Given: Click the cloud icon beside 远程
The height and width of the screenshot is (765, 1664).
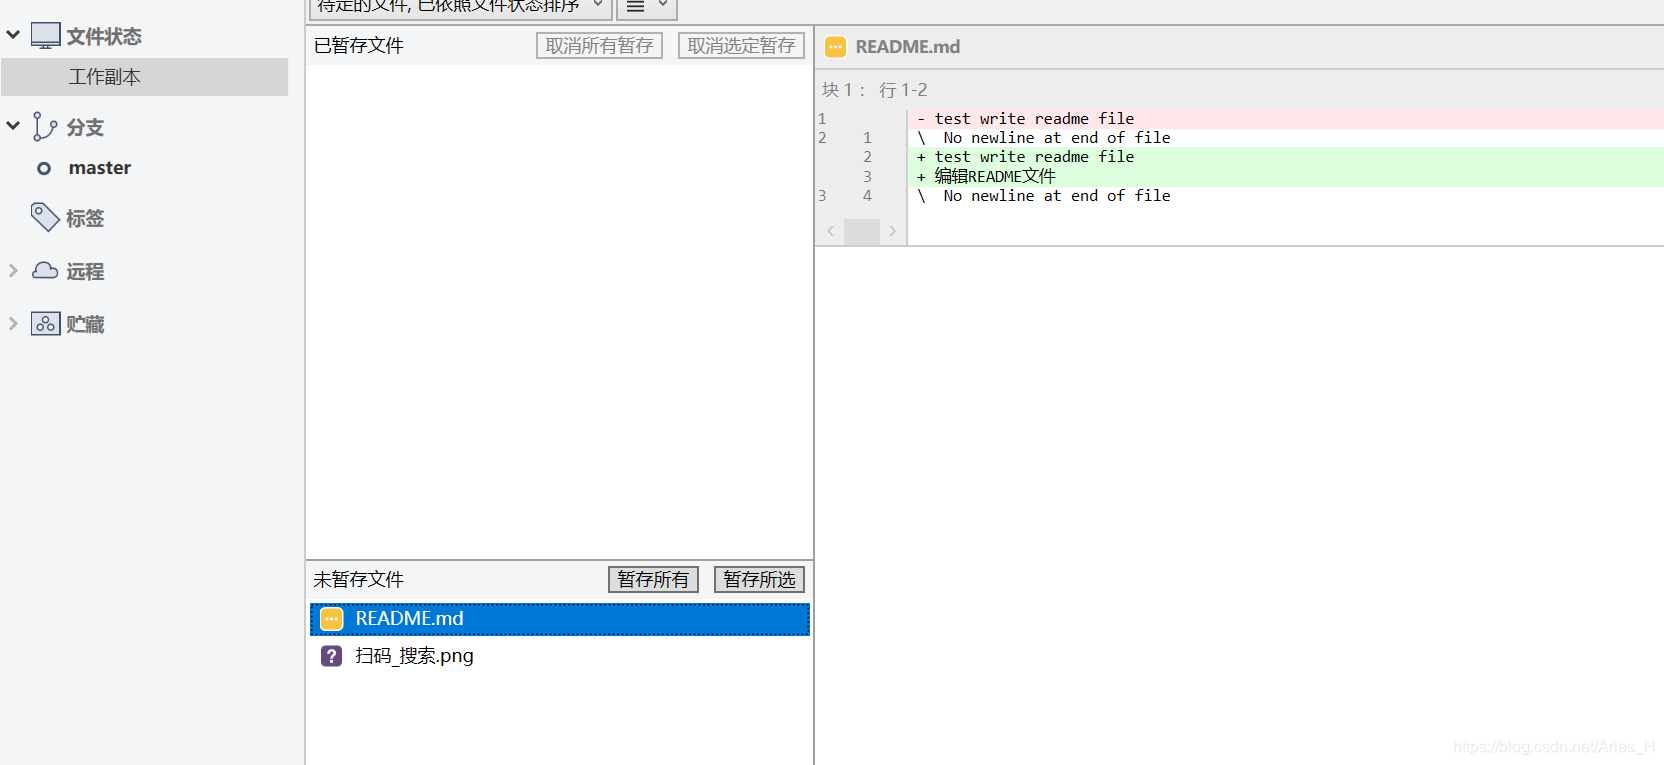Looking at the screenshot, I should (45, 270).
